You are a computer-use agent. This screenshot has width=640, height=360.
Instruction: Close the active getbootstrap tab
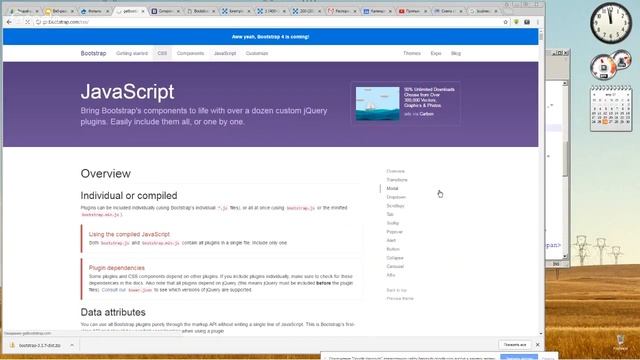coord(143,11)
